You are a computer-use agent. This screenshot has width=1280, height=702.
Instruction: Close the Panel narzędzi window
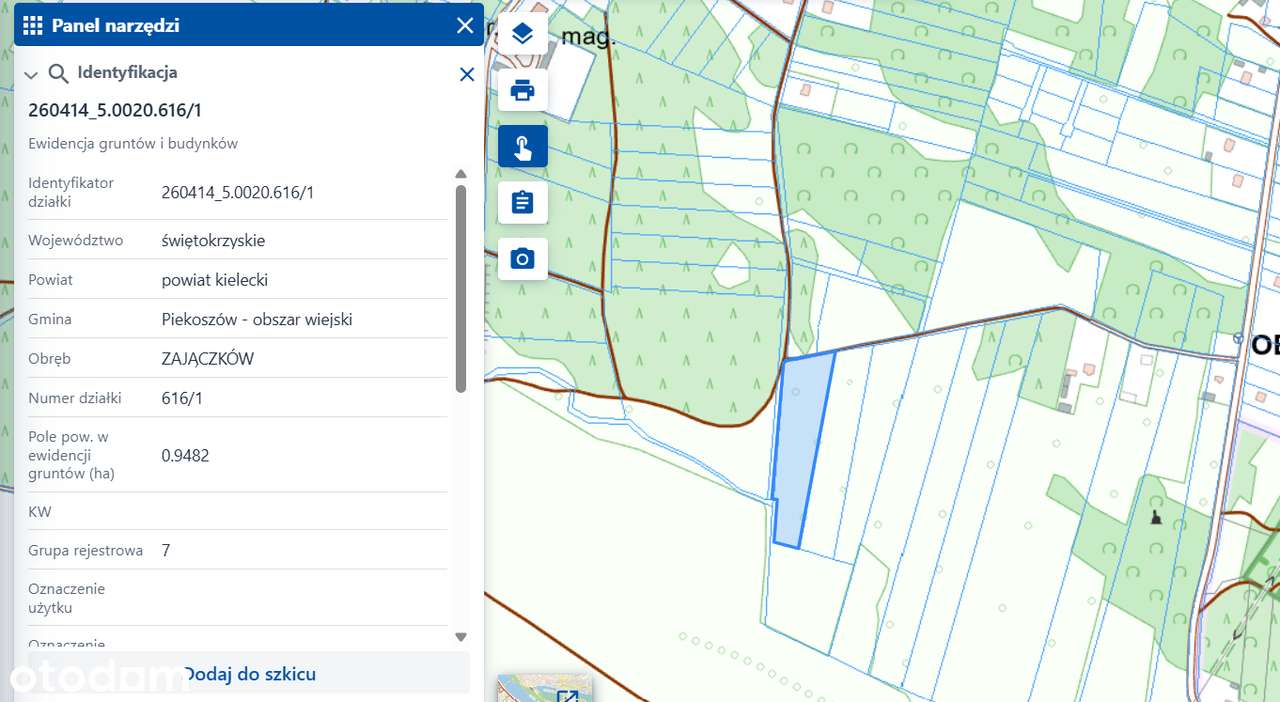pyautogui.click(x=465, y=26)
